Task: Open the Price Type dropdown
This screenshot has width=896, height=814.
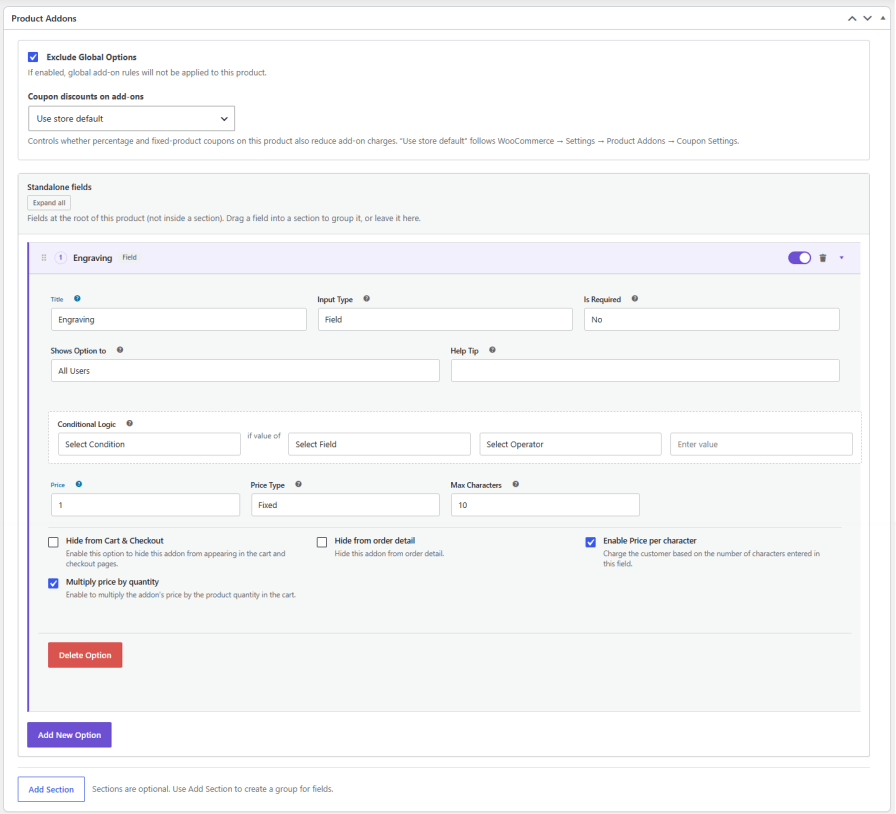Action: (x=345, y=505)
